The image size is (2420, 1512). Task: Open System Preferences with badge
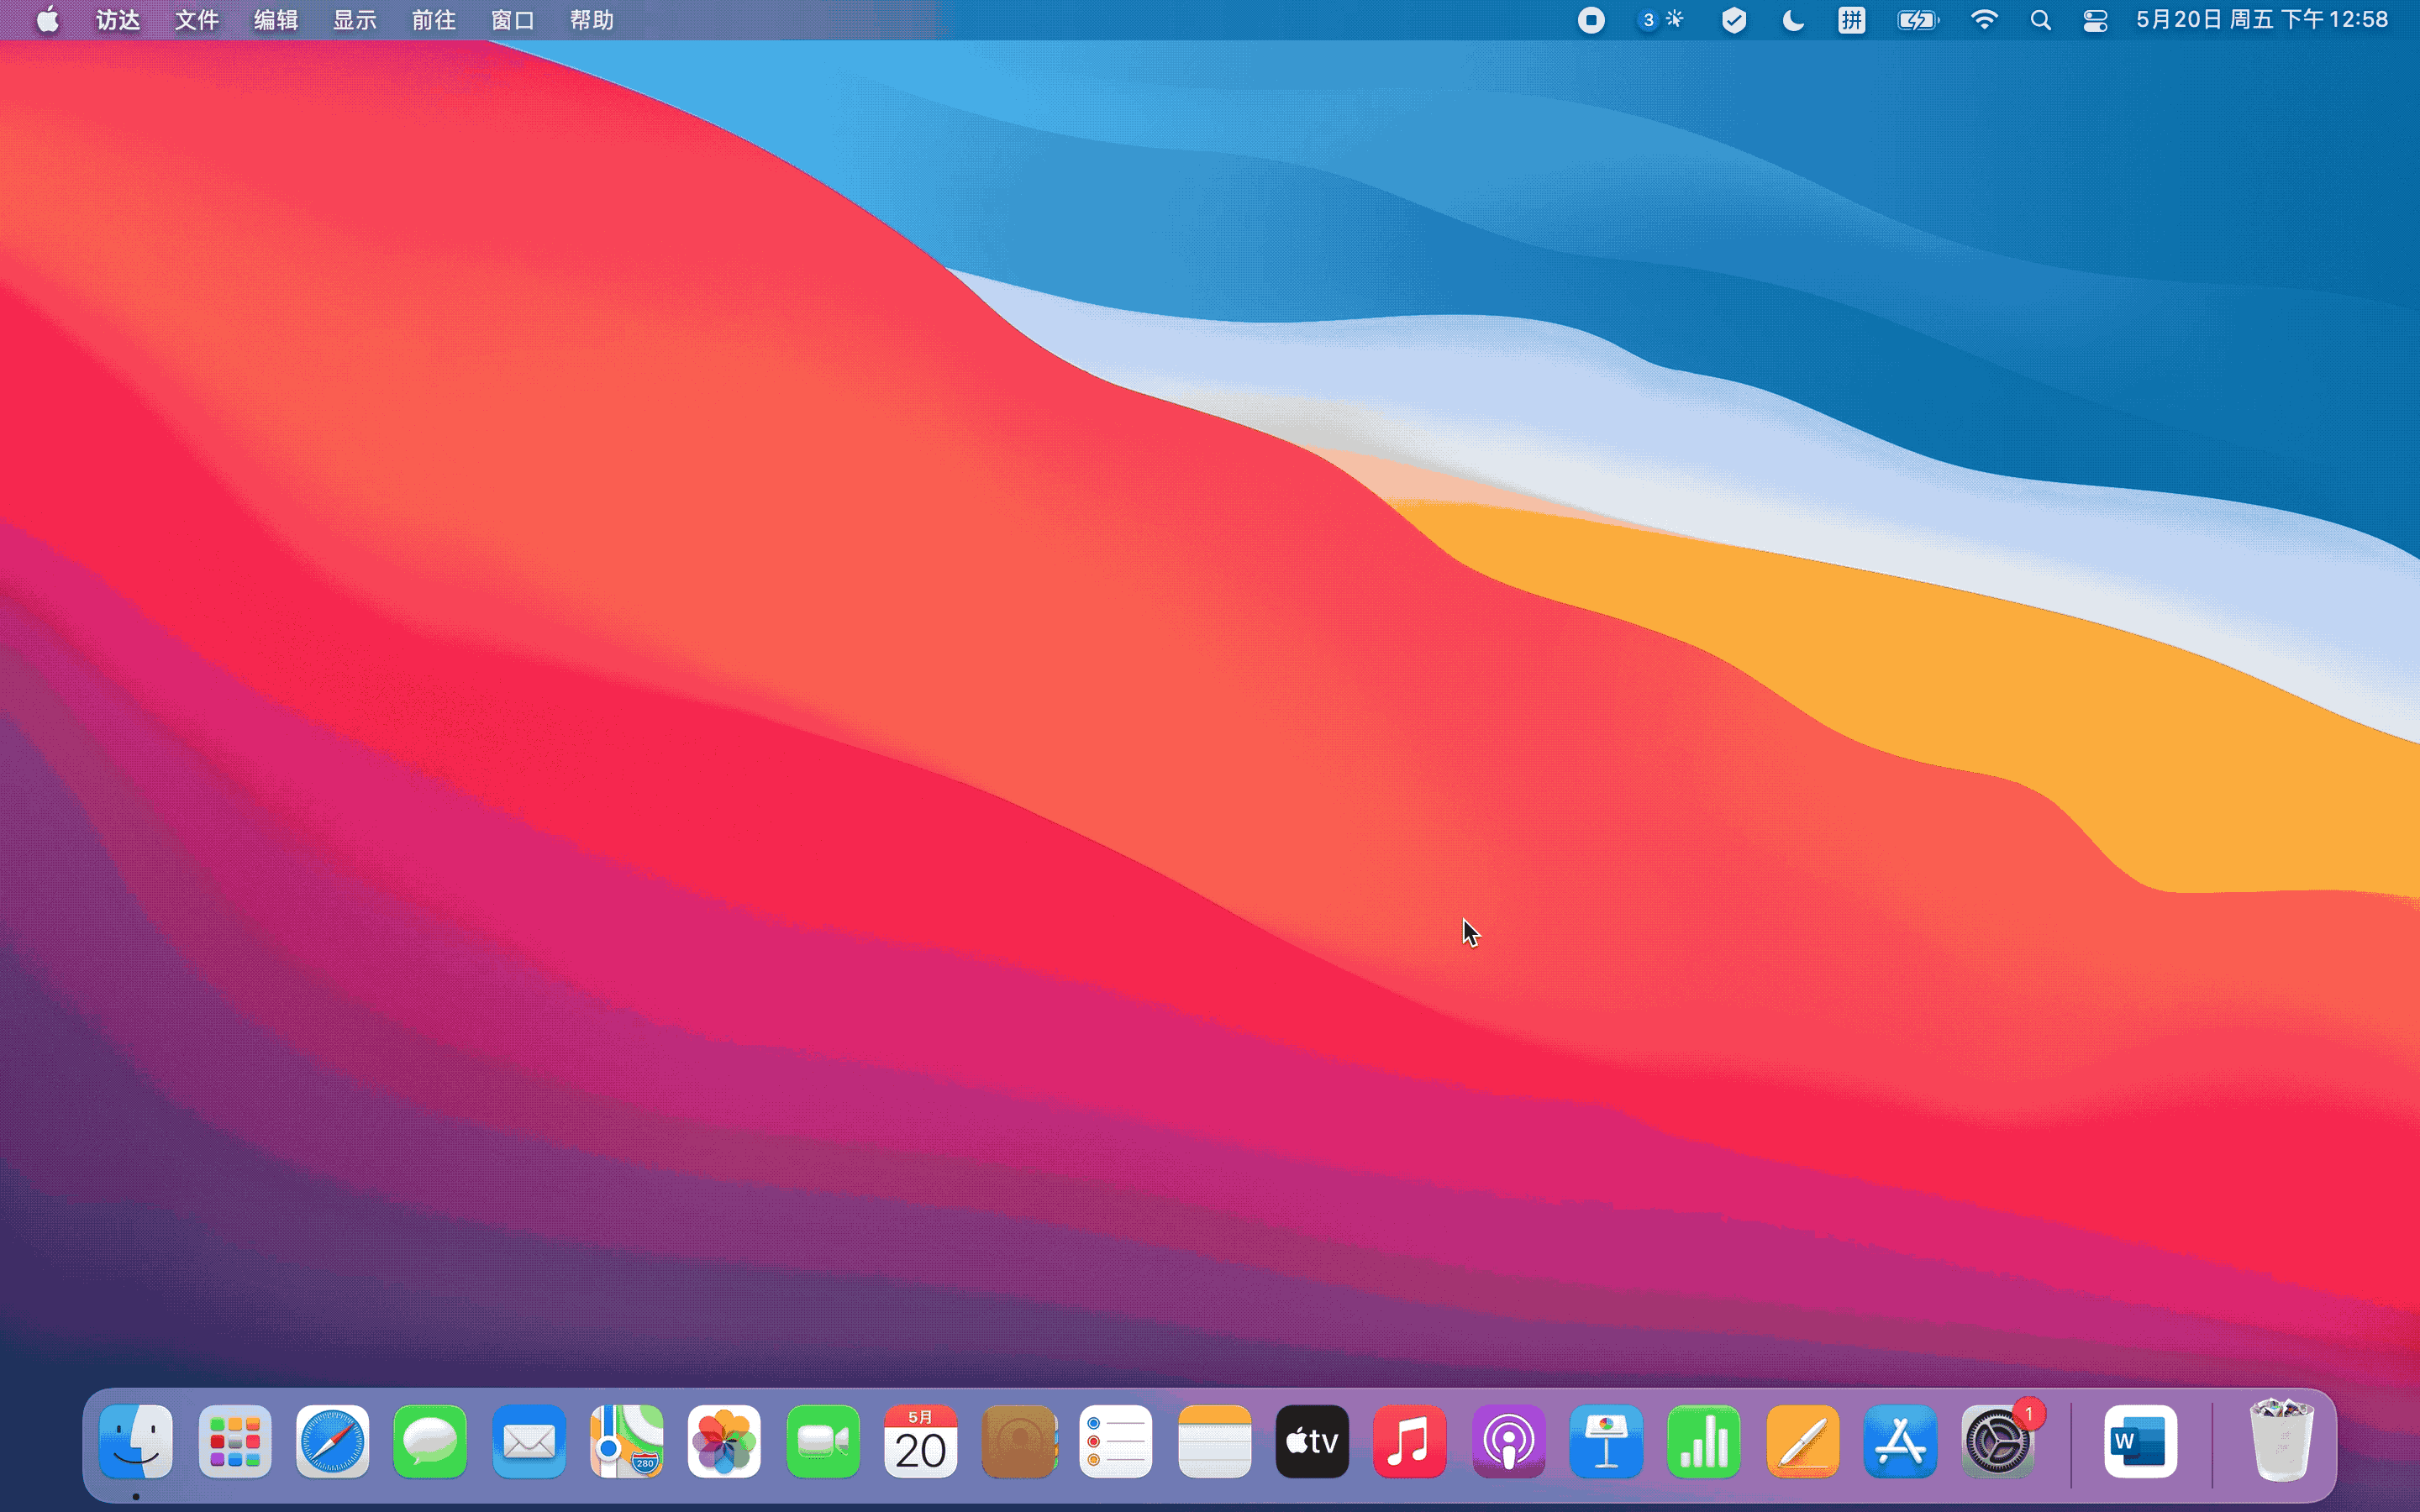[x=1998, y=1441]
